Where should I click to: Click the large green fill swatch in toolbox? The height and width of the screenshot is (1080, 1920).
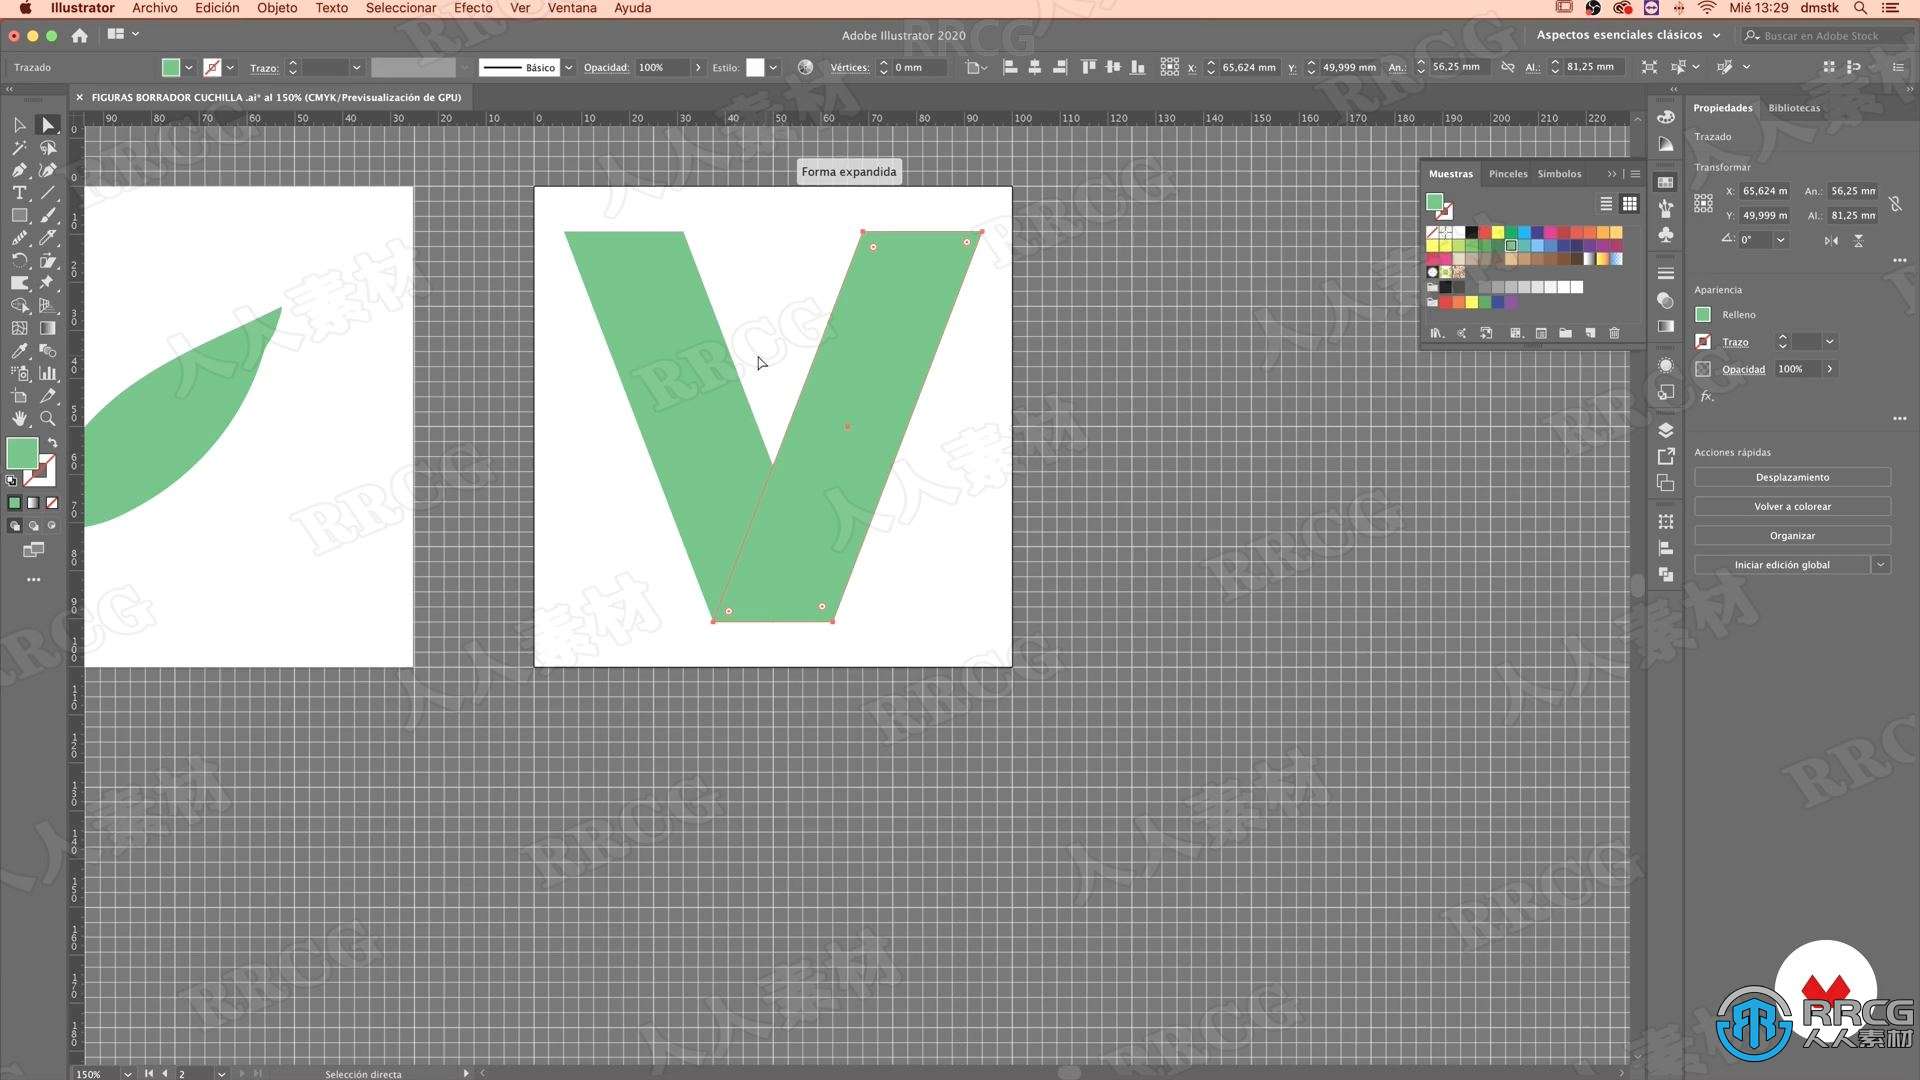(x=22, y=453)
